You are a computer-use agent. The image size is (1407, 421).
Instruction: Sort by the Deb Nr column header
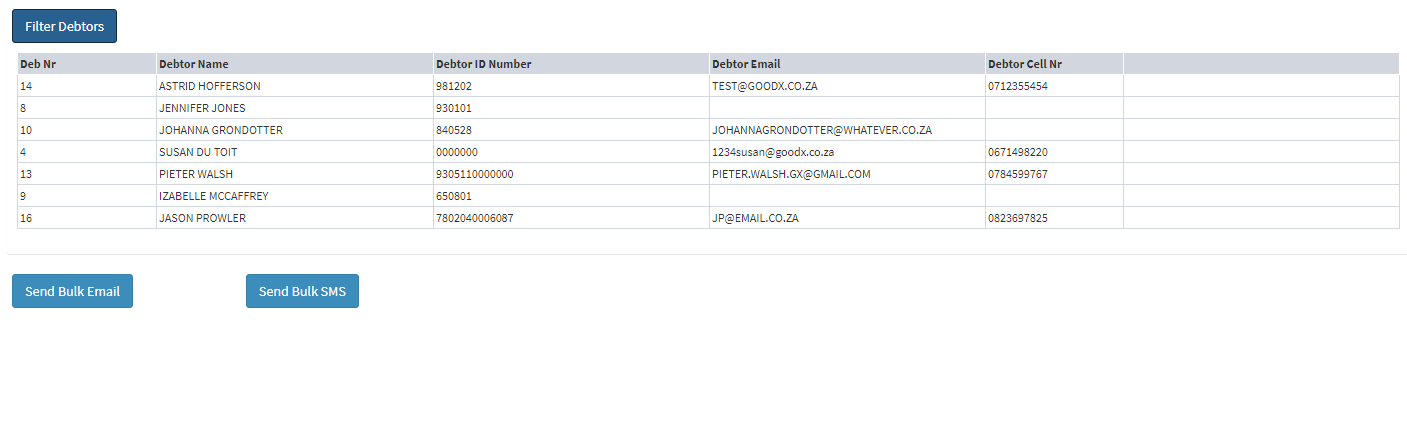(38, 64)
